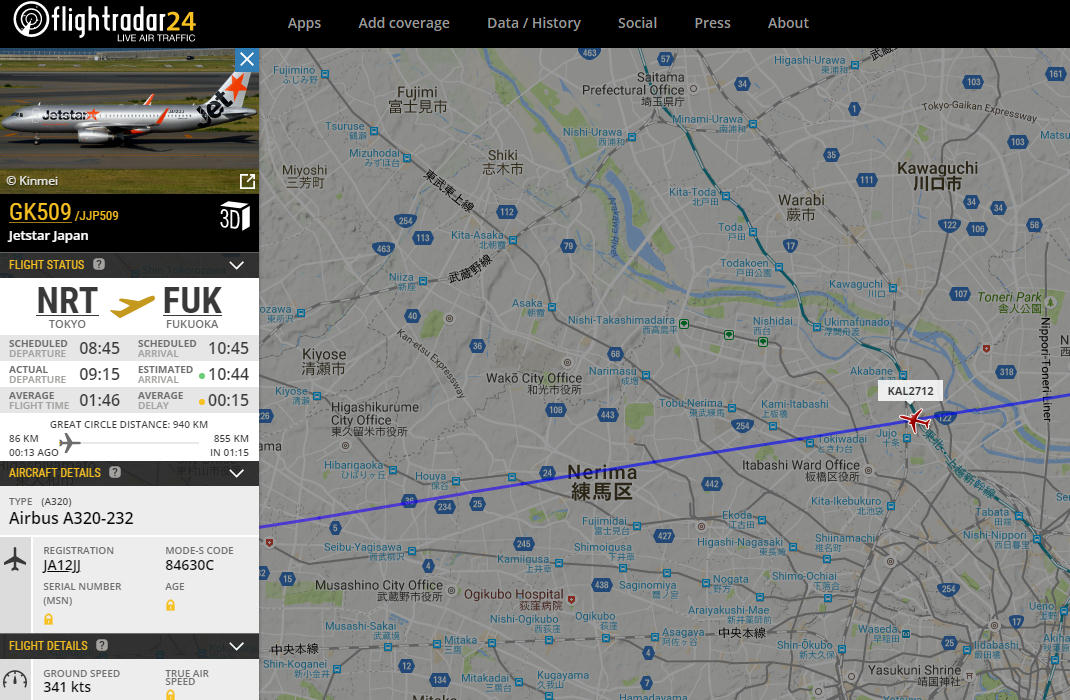Click Great Circle Distance 940 KM text

tap(129, 424)
